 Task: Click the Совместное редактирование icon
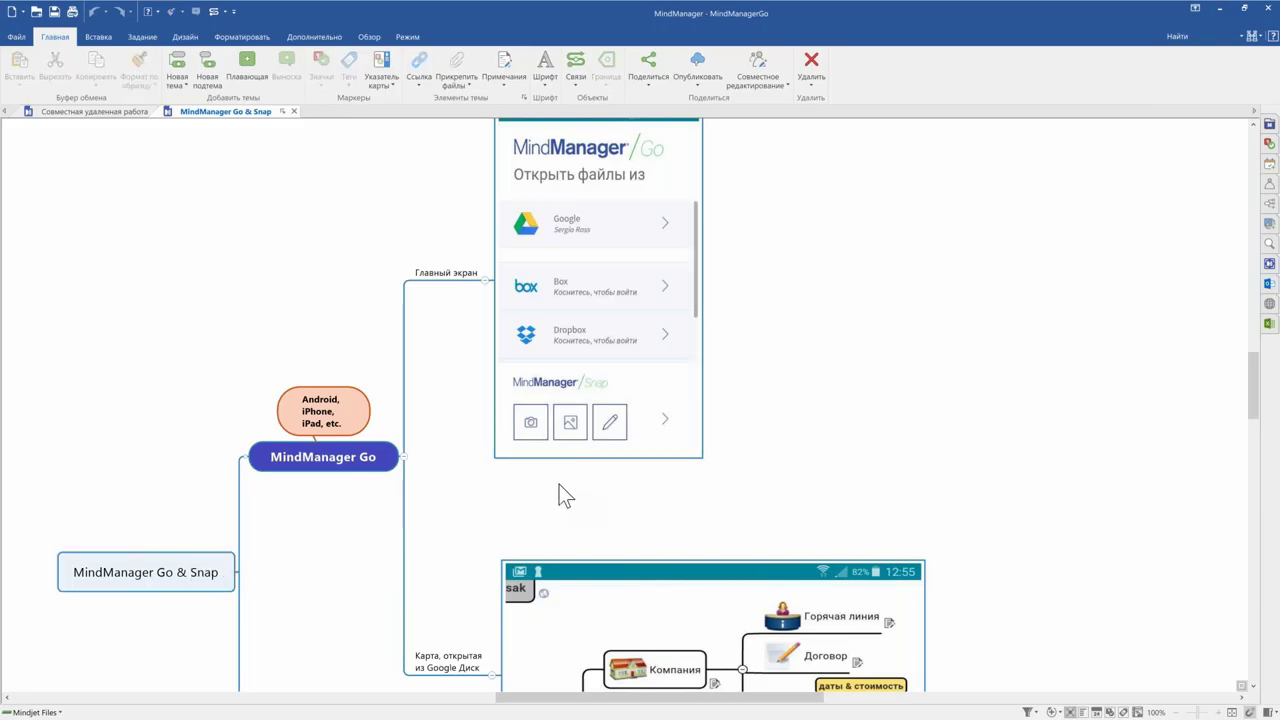click(758, 60)
